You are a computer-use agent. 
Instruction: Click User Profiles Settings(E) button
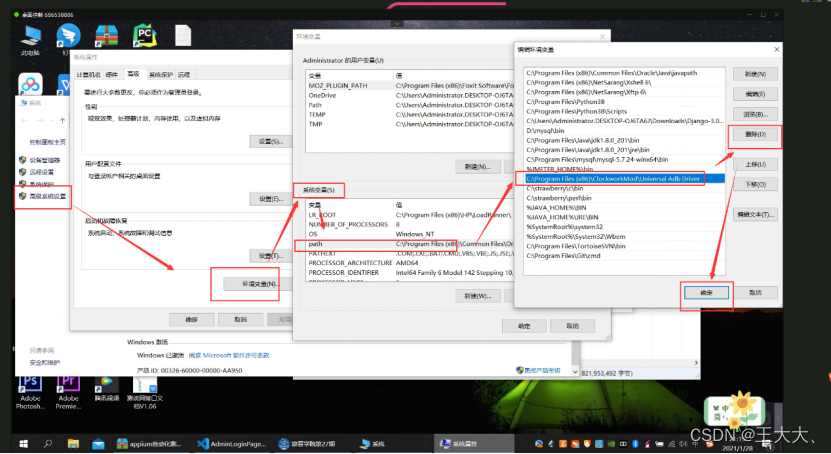click(x=270, y=199)
